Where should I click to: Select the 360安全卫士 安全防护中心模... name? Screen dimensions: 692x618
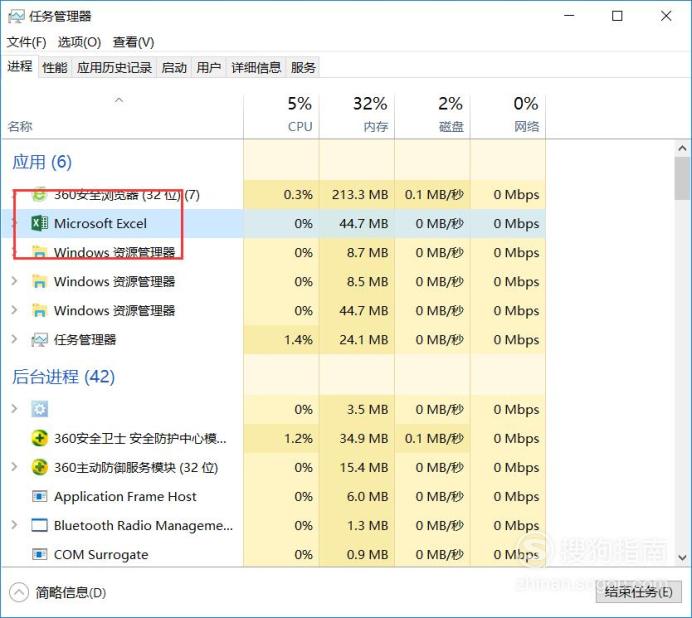[x=140, y=438]
